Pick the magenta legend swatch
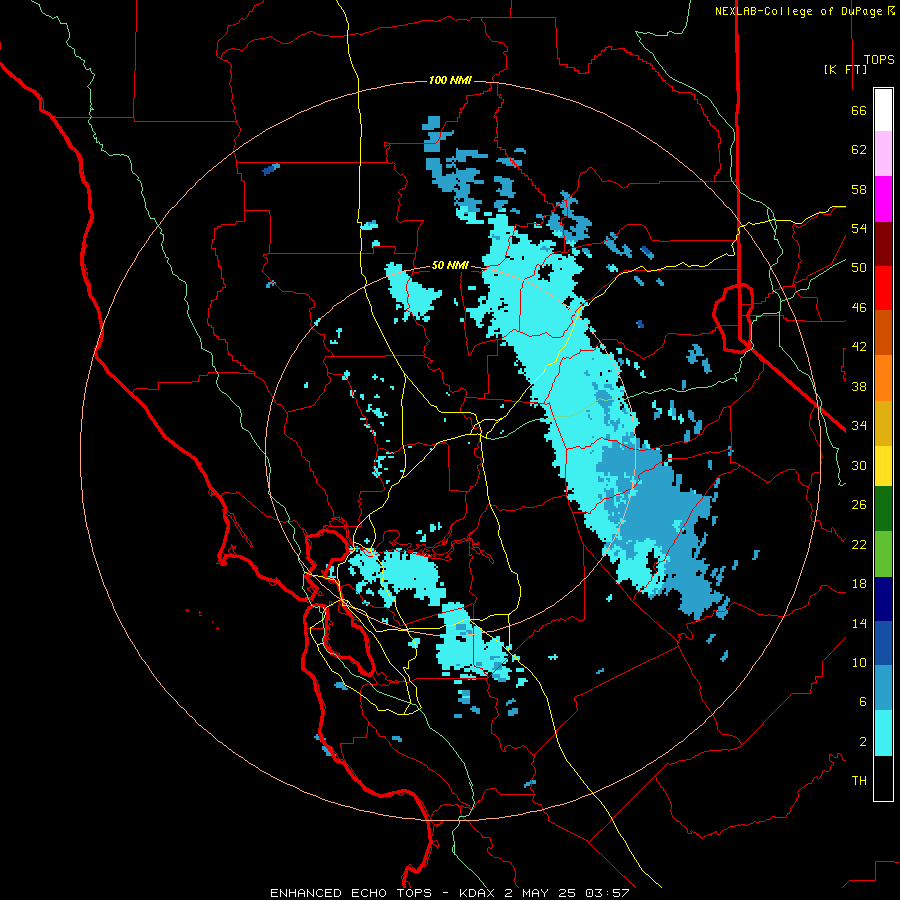Image resolution: width=900 pixels, height=900 pixels. point(883,199)
